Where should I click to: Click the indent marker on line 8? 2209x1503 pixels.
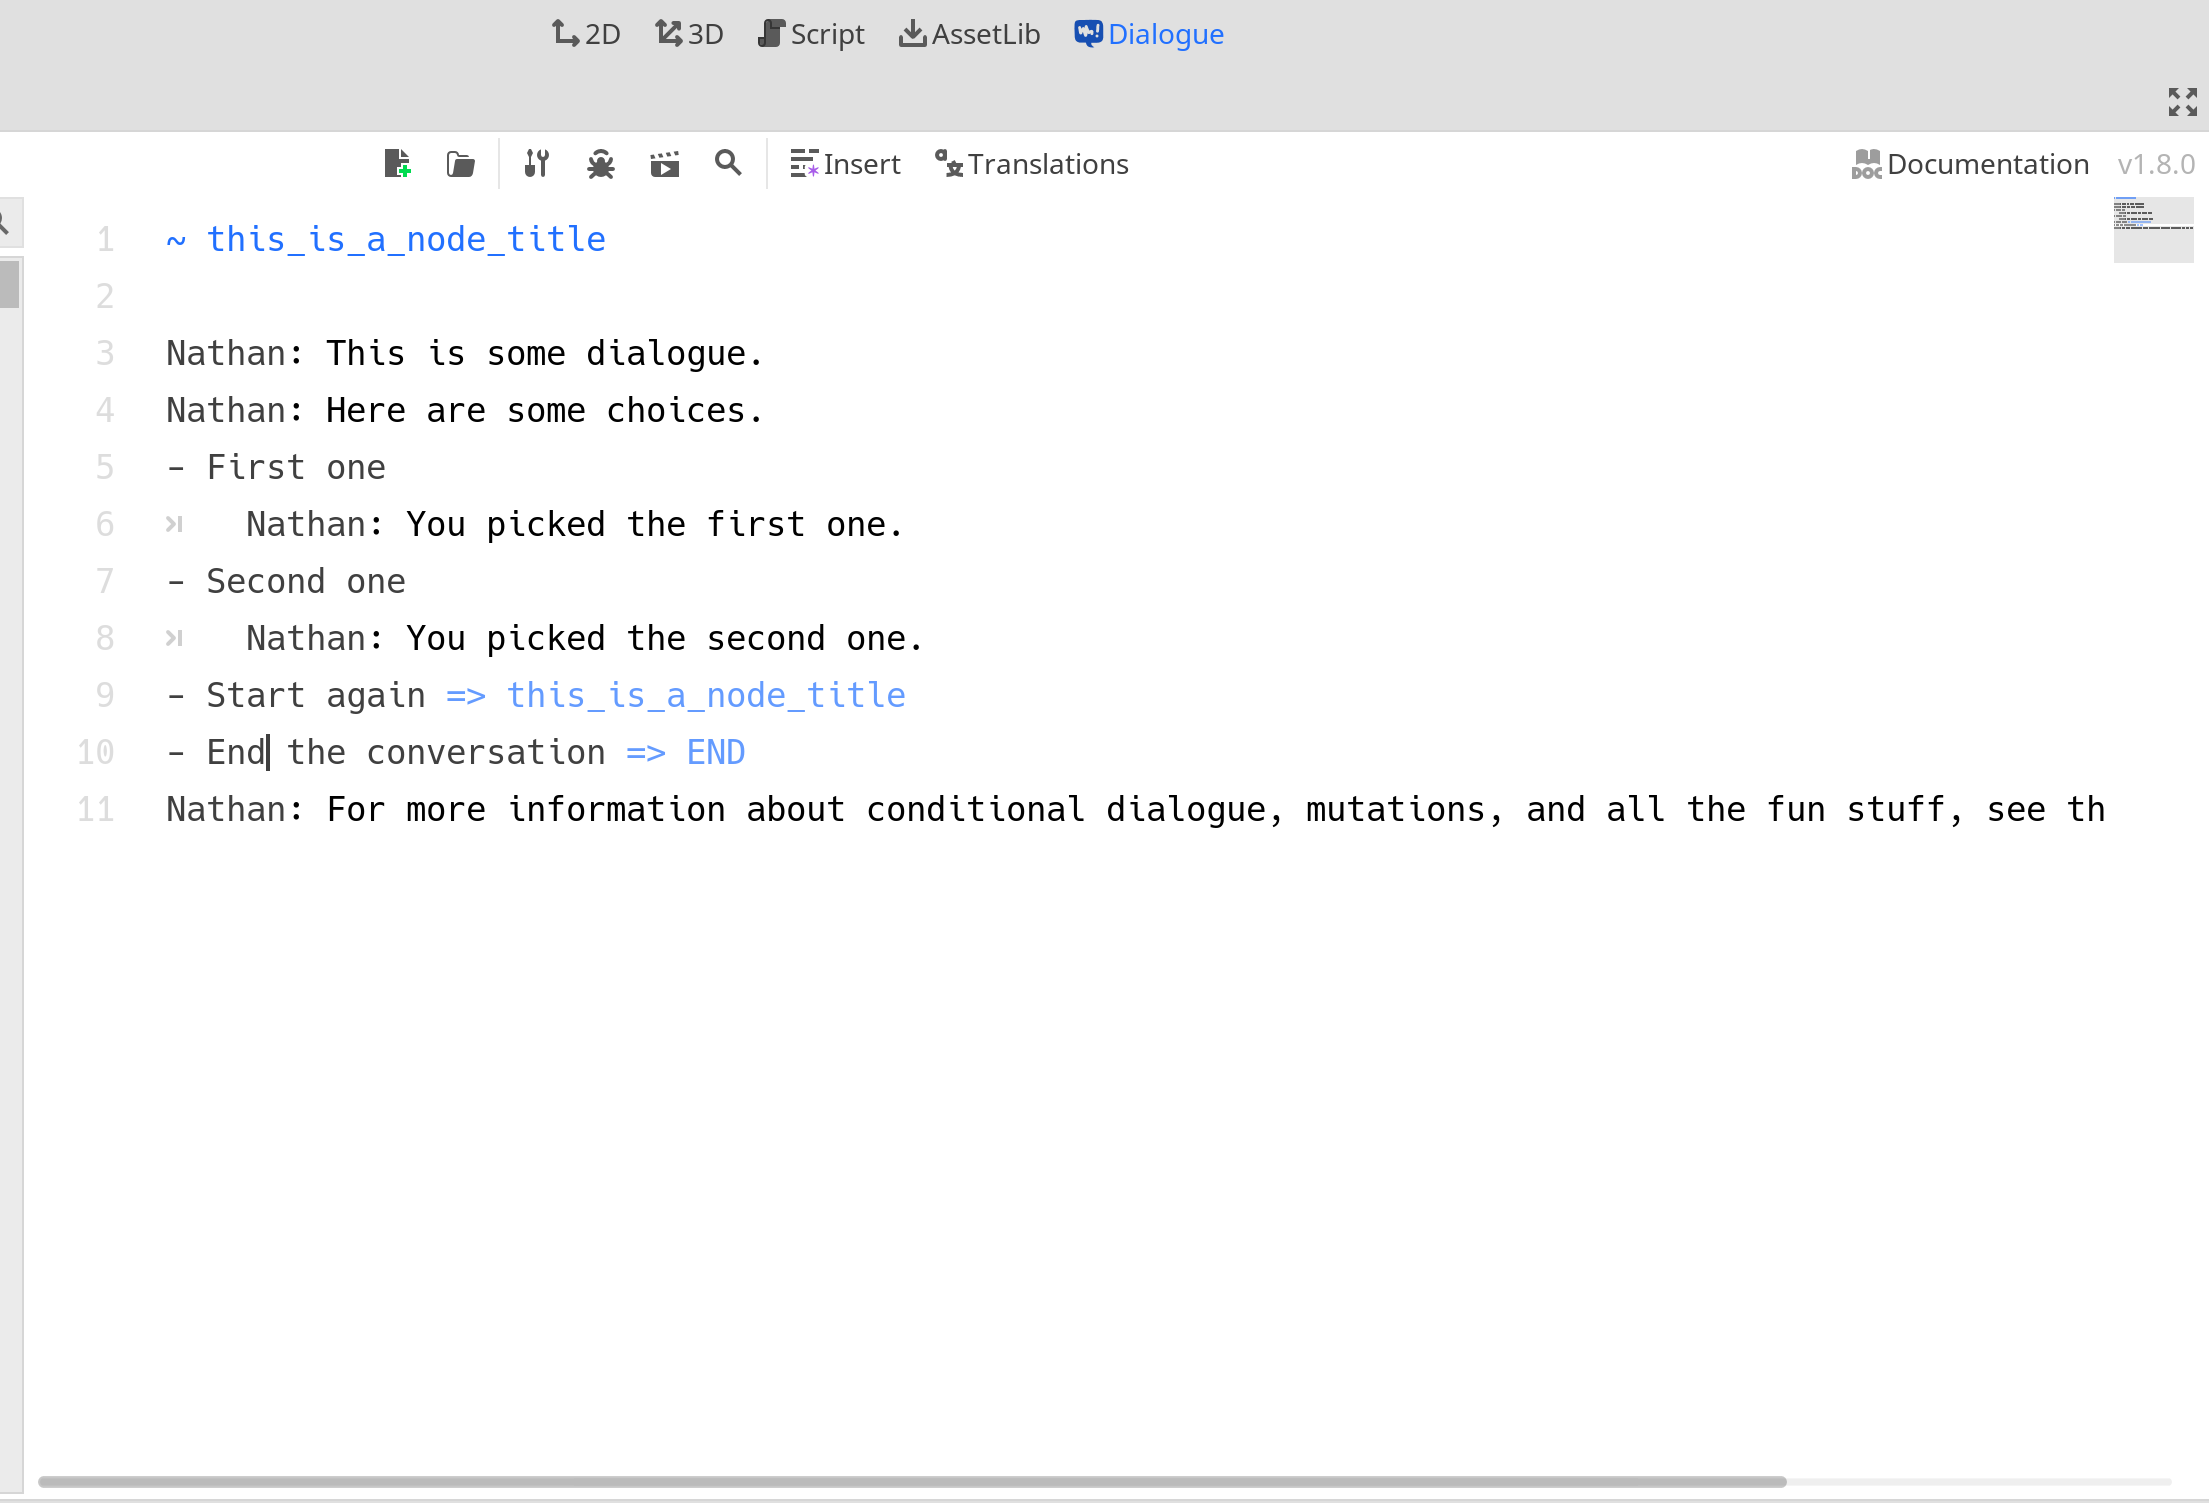[x=174, y=638]
